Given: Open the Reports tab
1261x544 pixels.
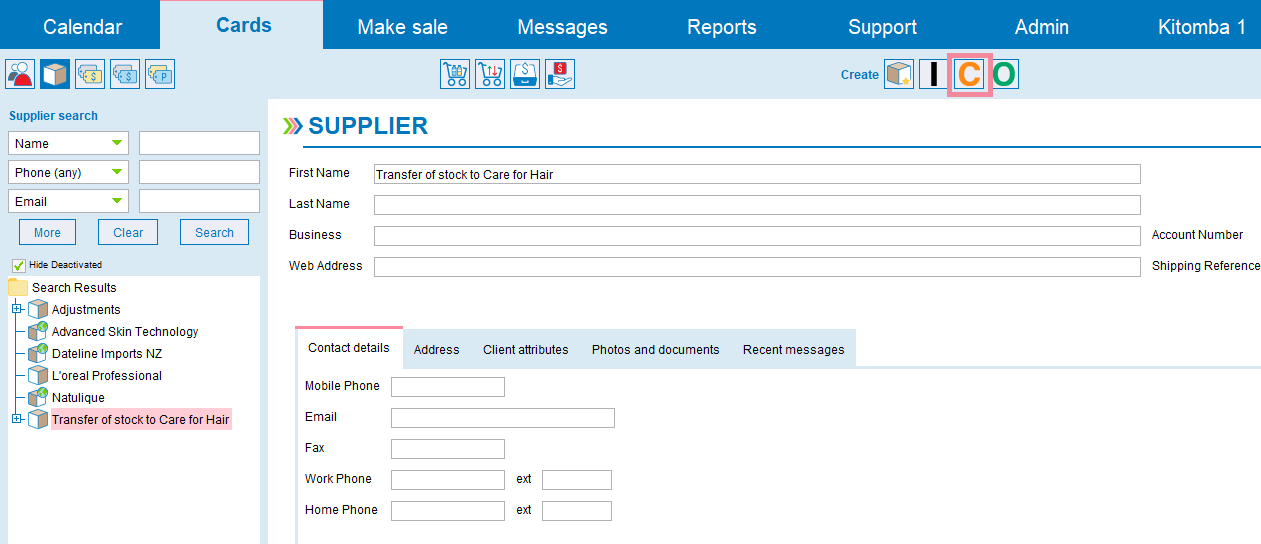Looking at the screenshot, I should point(722,27).
